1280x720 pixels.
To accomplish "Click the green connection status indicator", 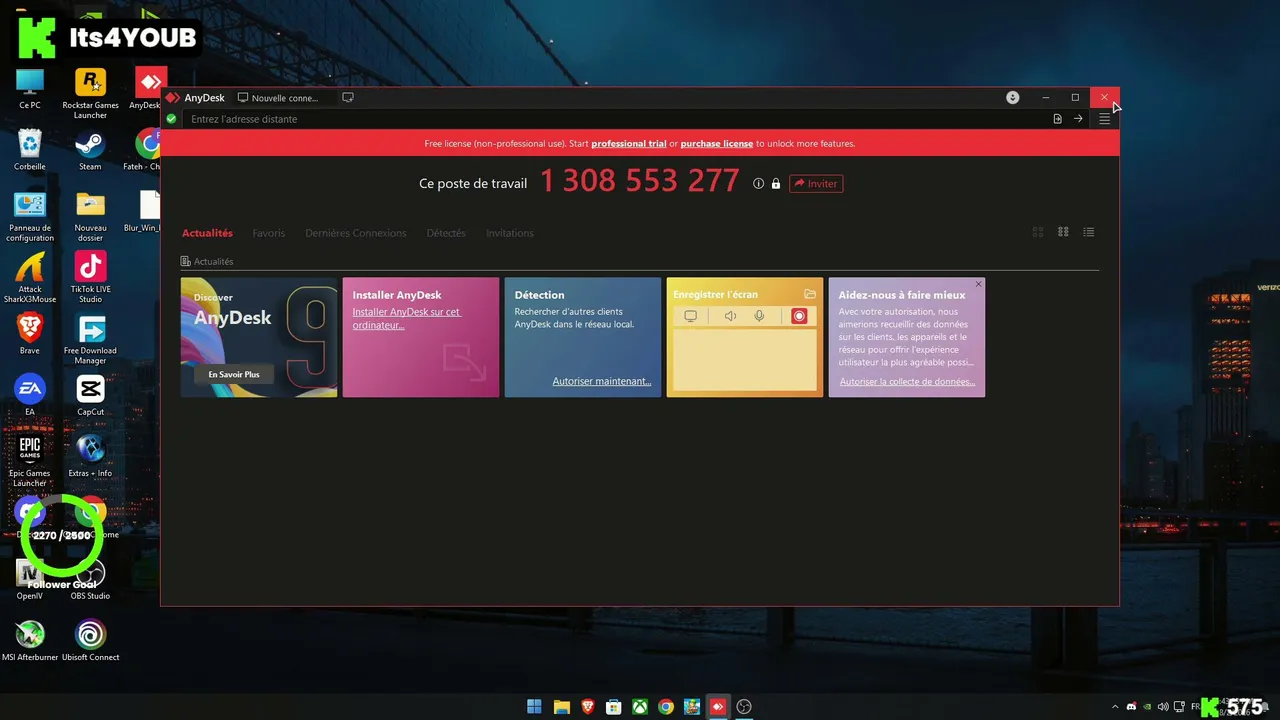I will pyautogui.click(x=171, y=119).
